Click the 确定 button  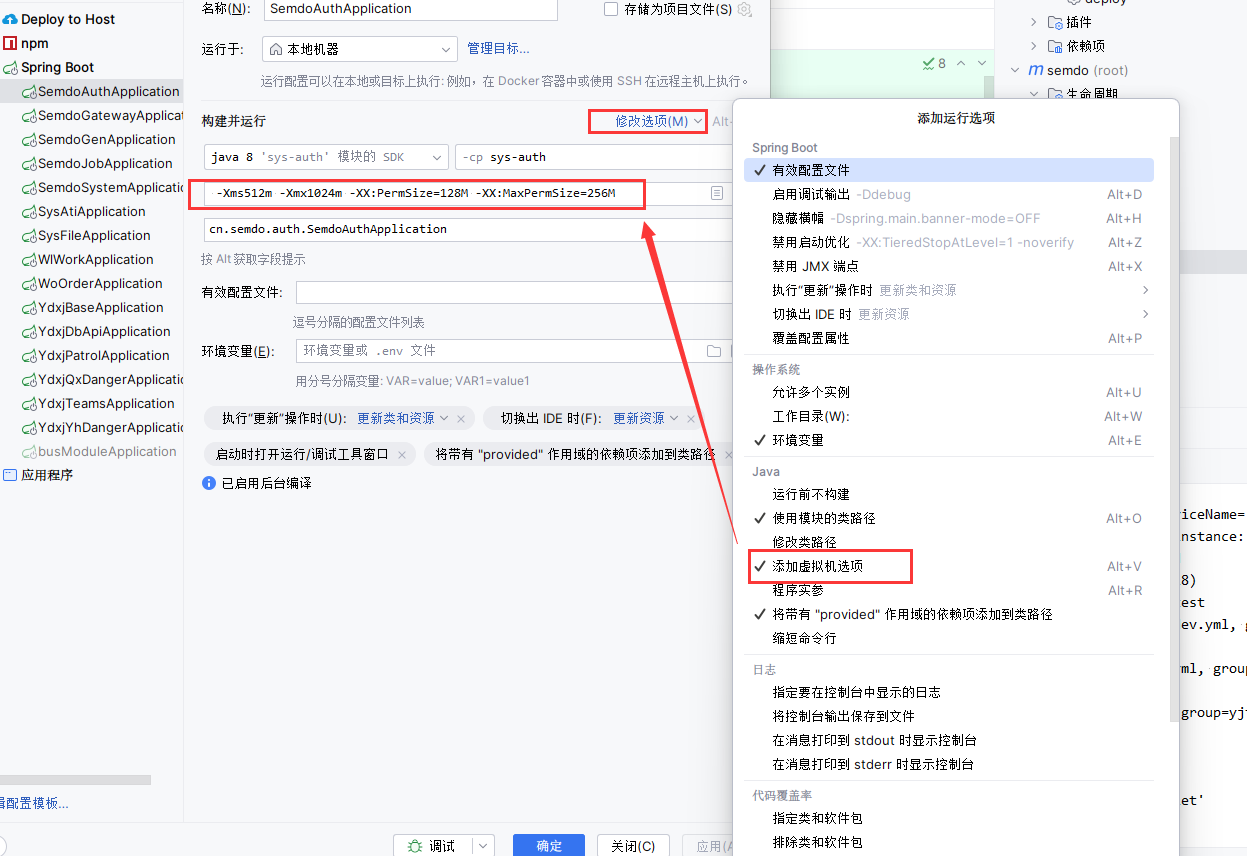click(549, 846)
